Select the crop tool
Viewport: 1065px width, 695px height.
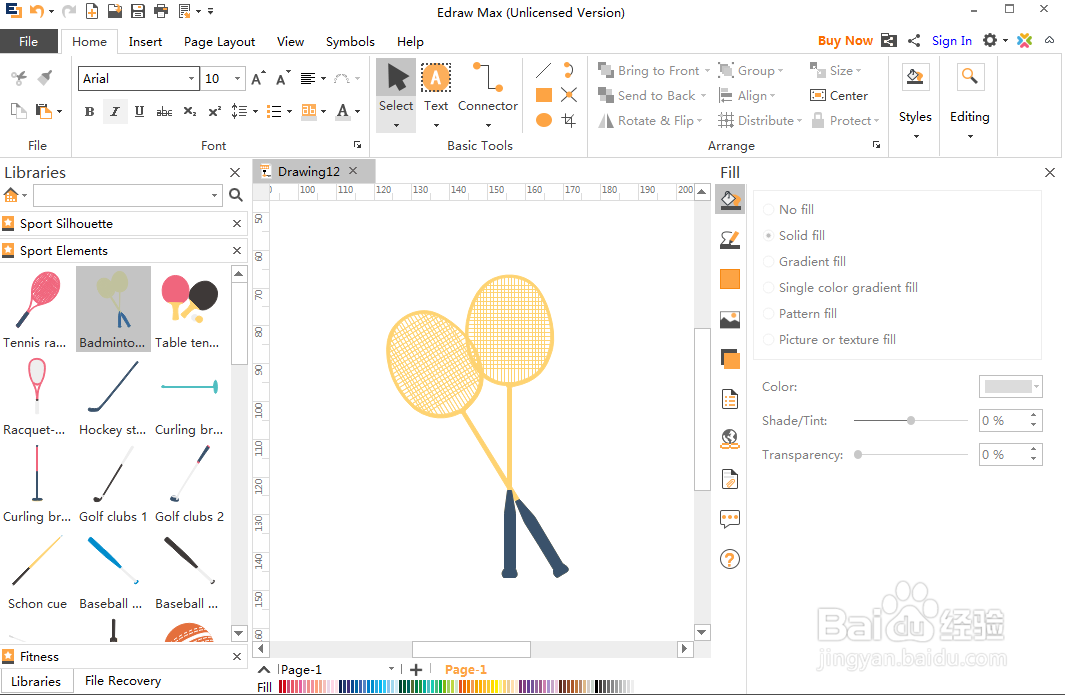coord(569,120)
